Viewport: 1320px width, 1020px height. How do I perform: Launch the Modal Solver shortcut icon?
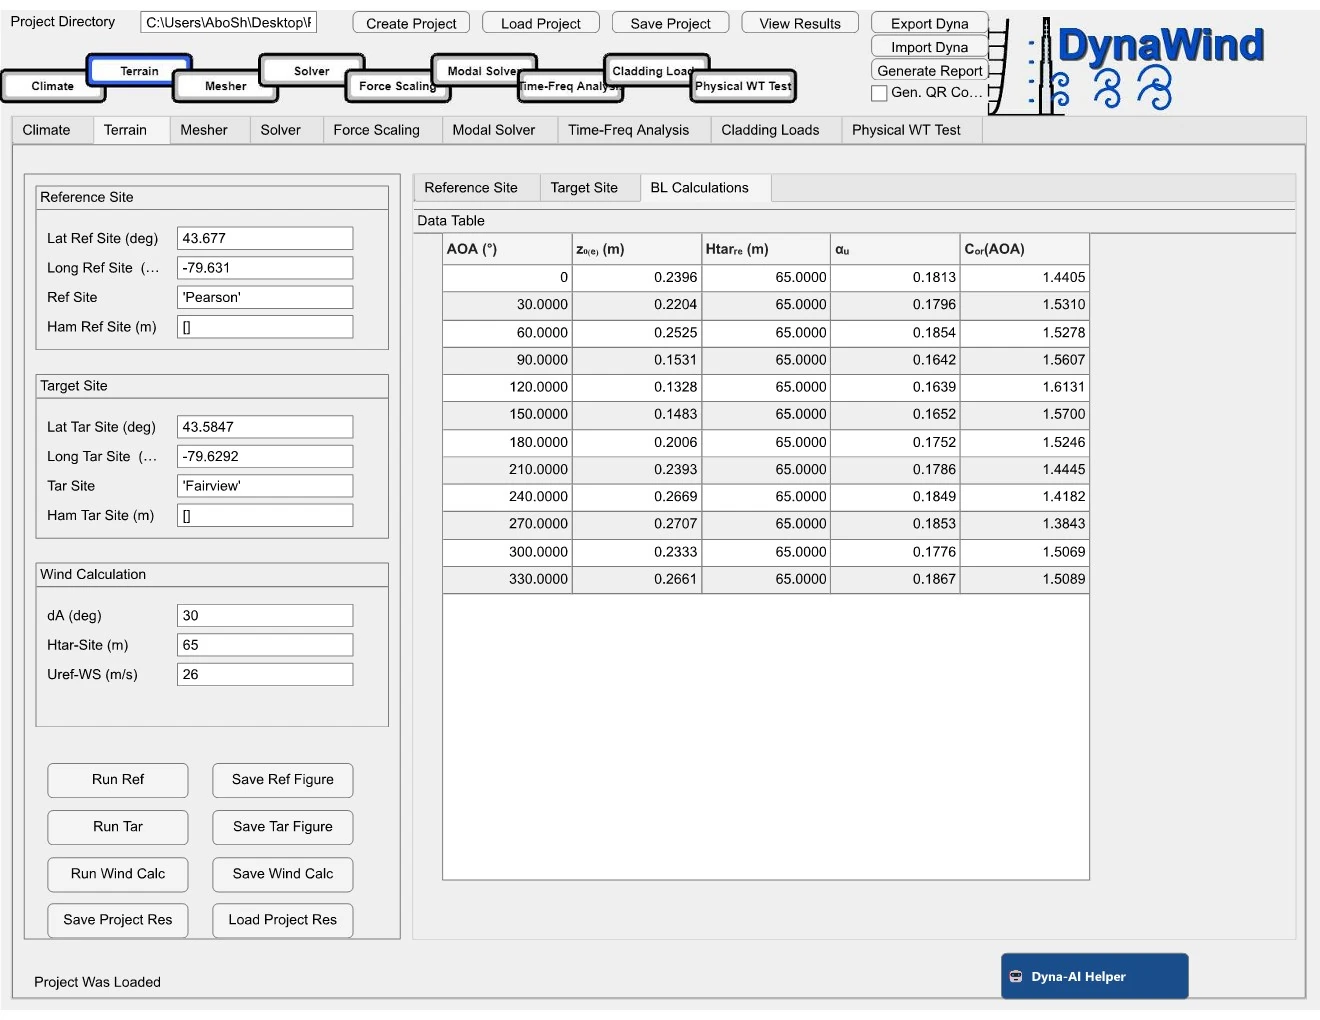[484, 71]
